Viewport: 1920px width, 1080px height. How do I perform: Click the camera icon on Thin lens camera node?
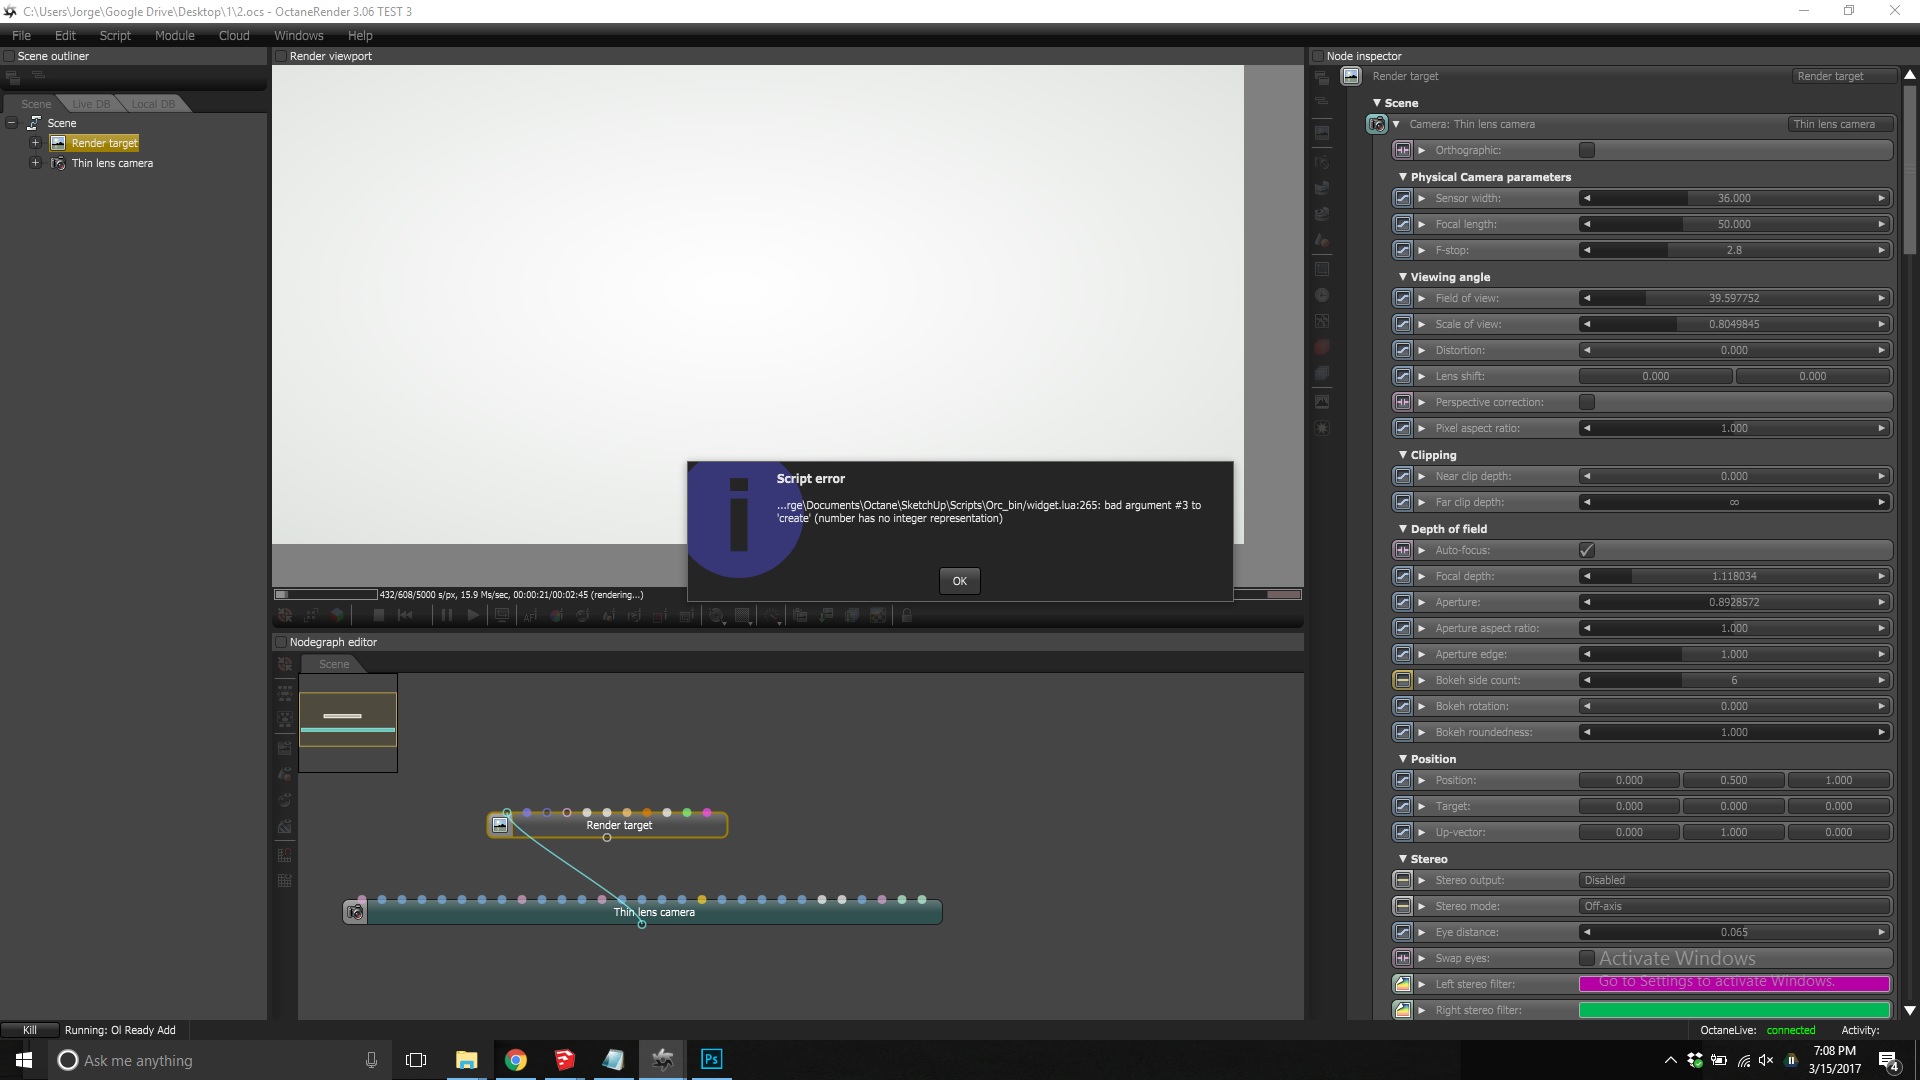click(355, 912)
